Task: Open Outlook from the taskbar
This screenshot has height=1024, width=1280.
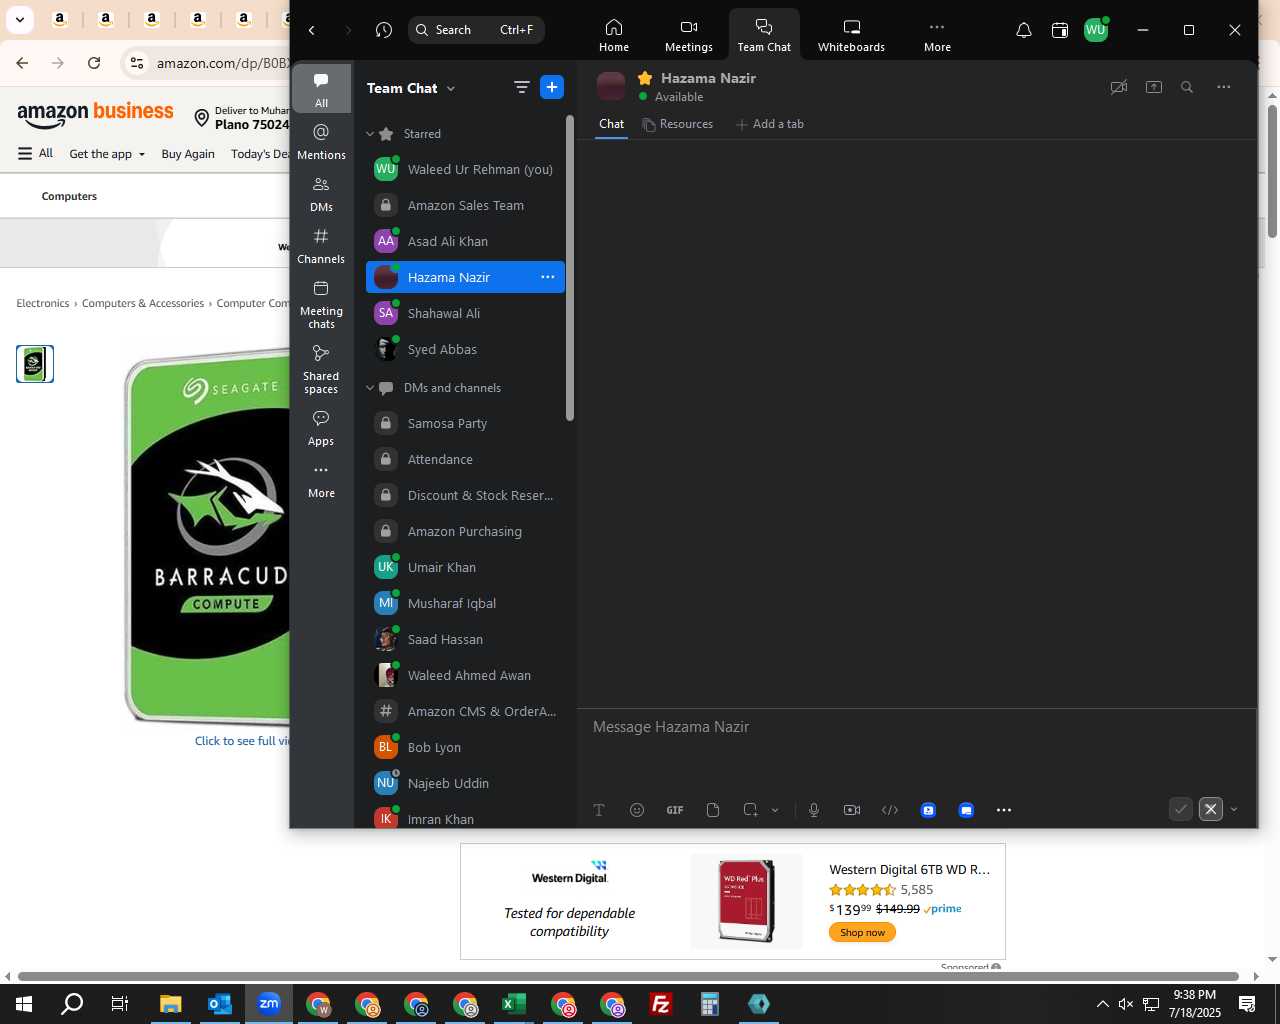Action: tap(220, 1004)
